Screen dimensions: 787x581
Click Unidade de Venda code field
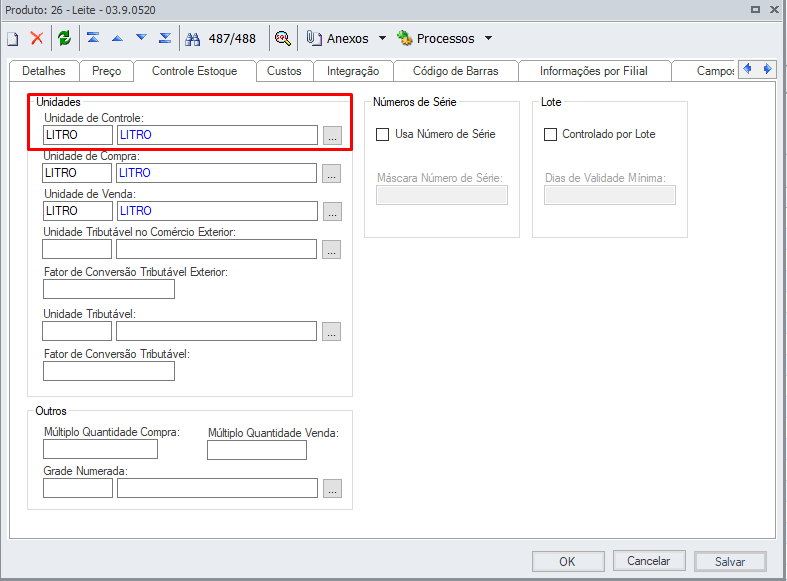click(78, 211)
